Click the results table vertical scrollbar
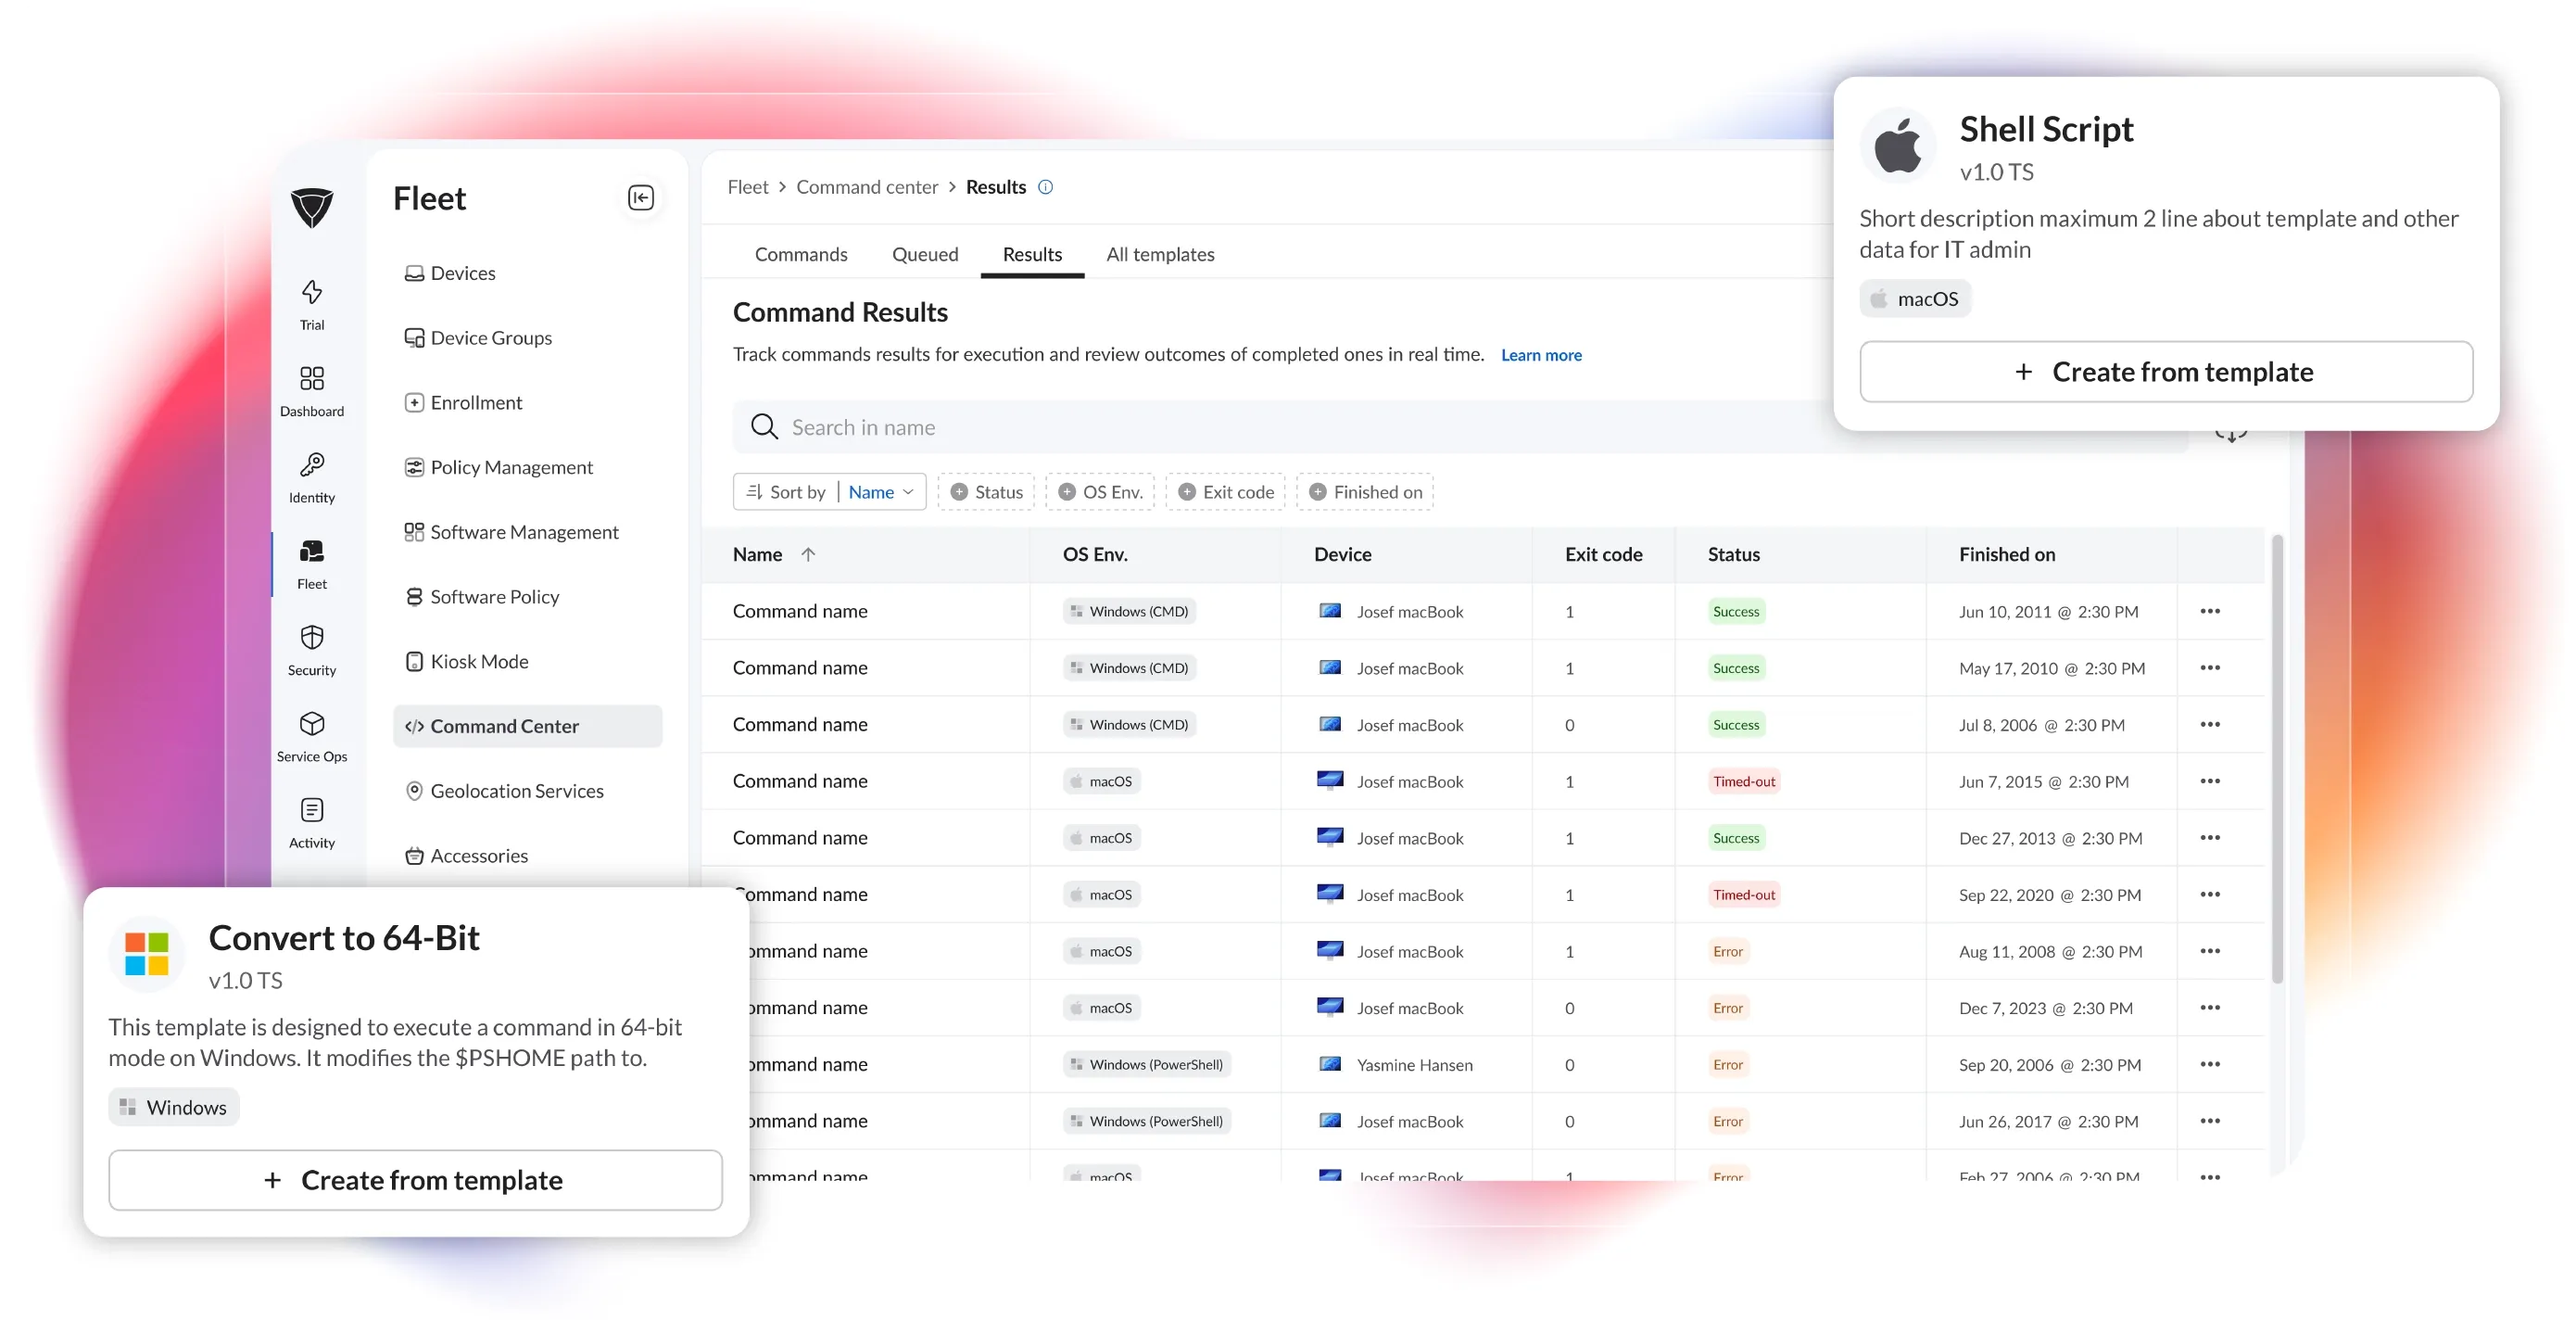Viewport: 2576px width, 1320px height. 2277,760
